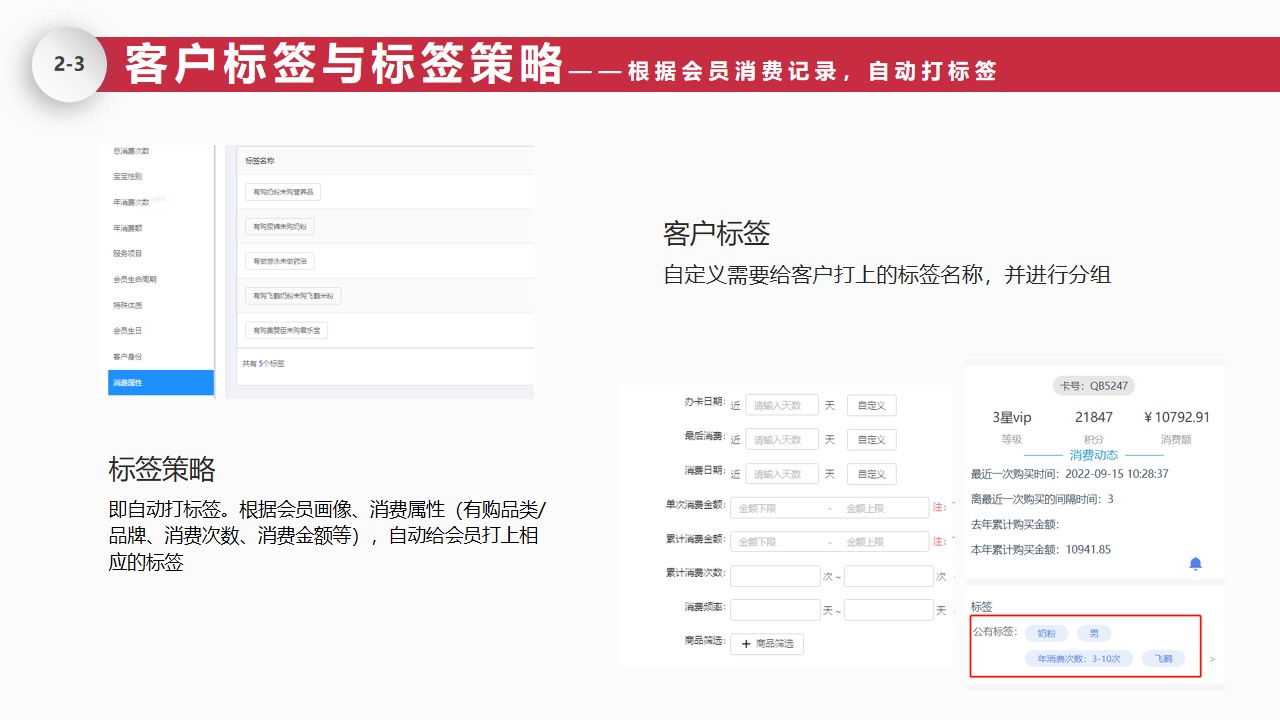The width and height of the screenshot is (1280, 720).
Task: Click the gray arrow right of tags
Action: point(1212,659)
